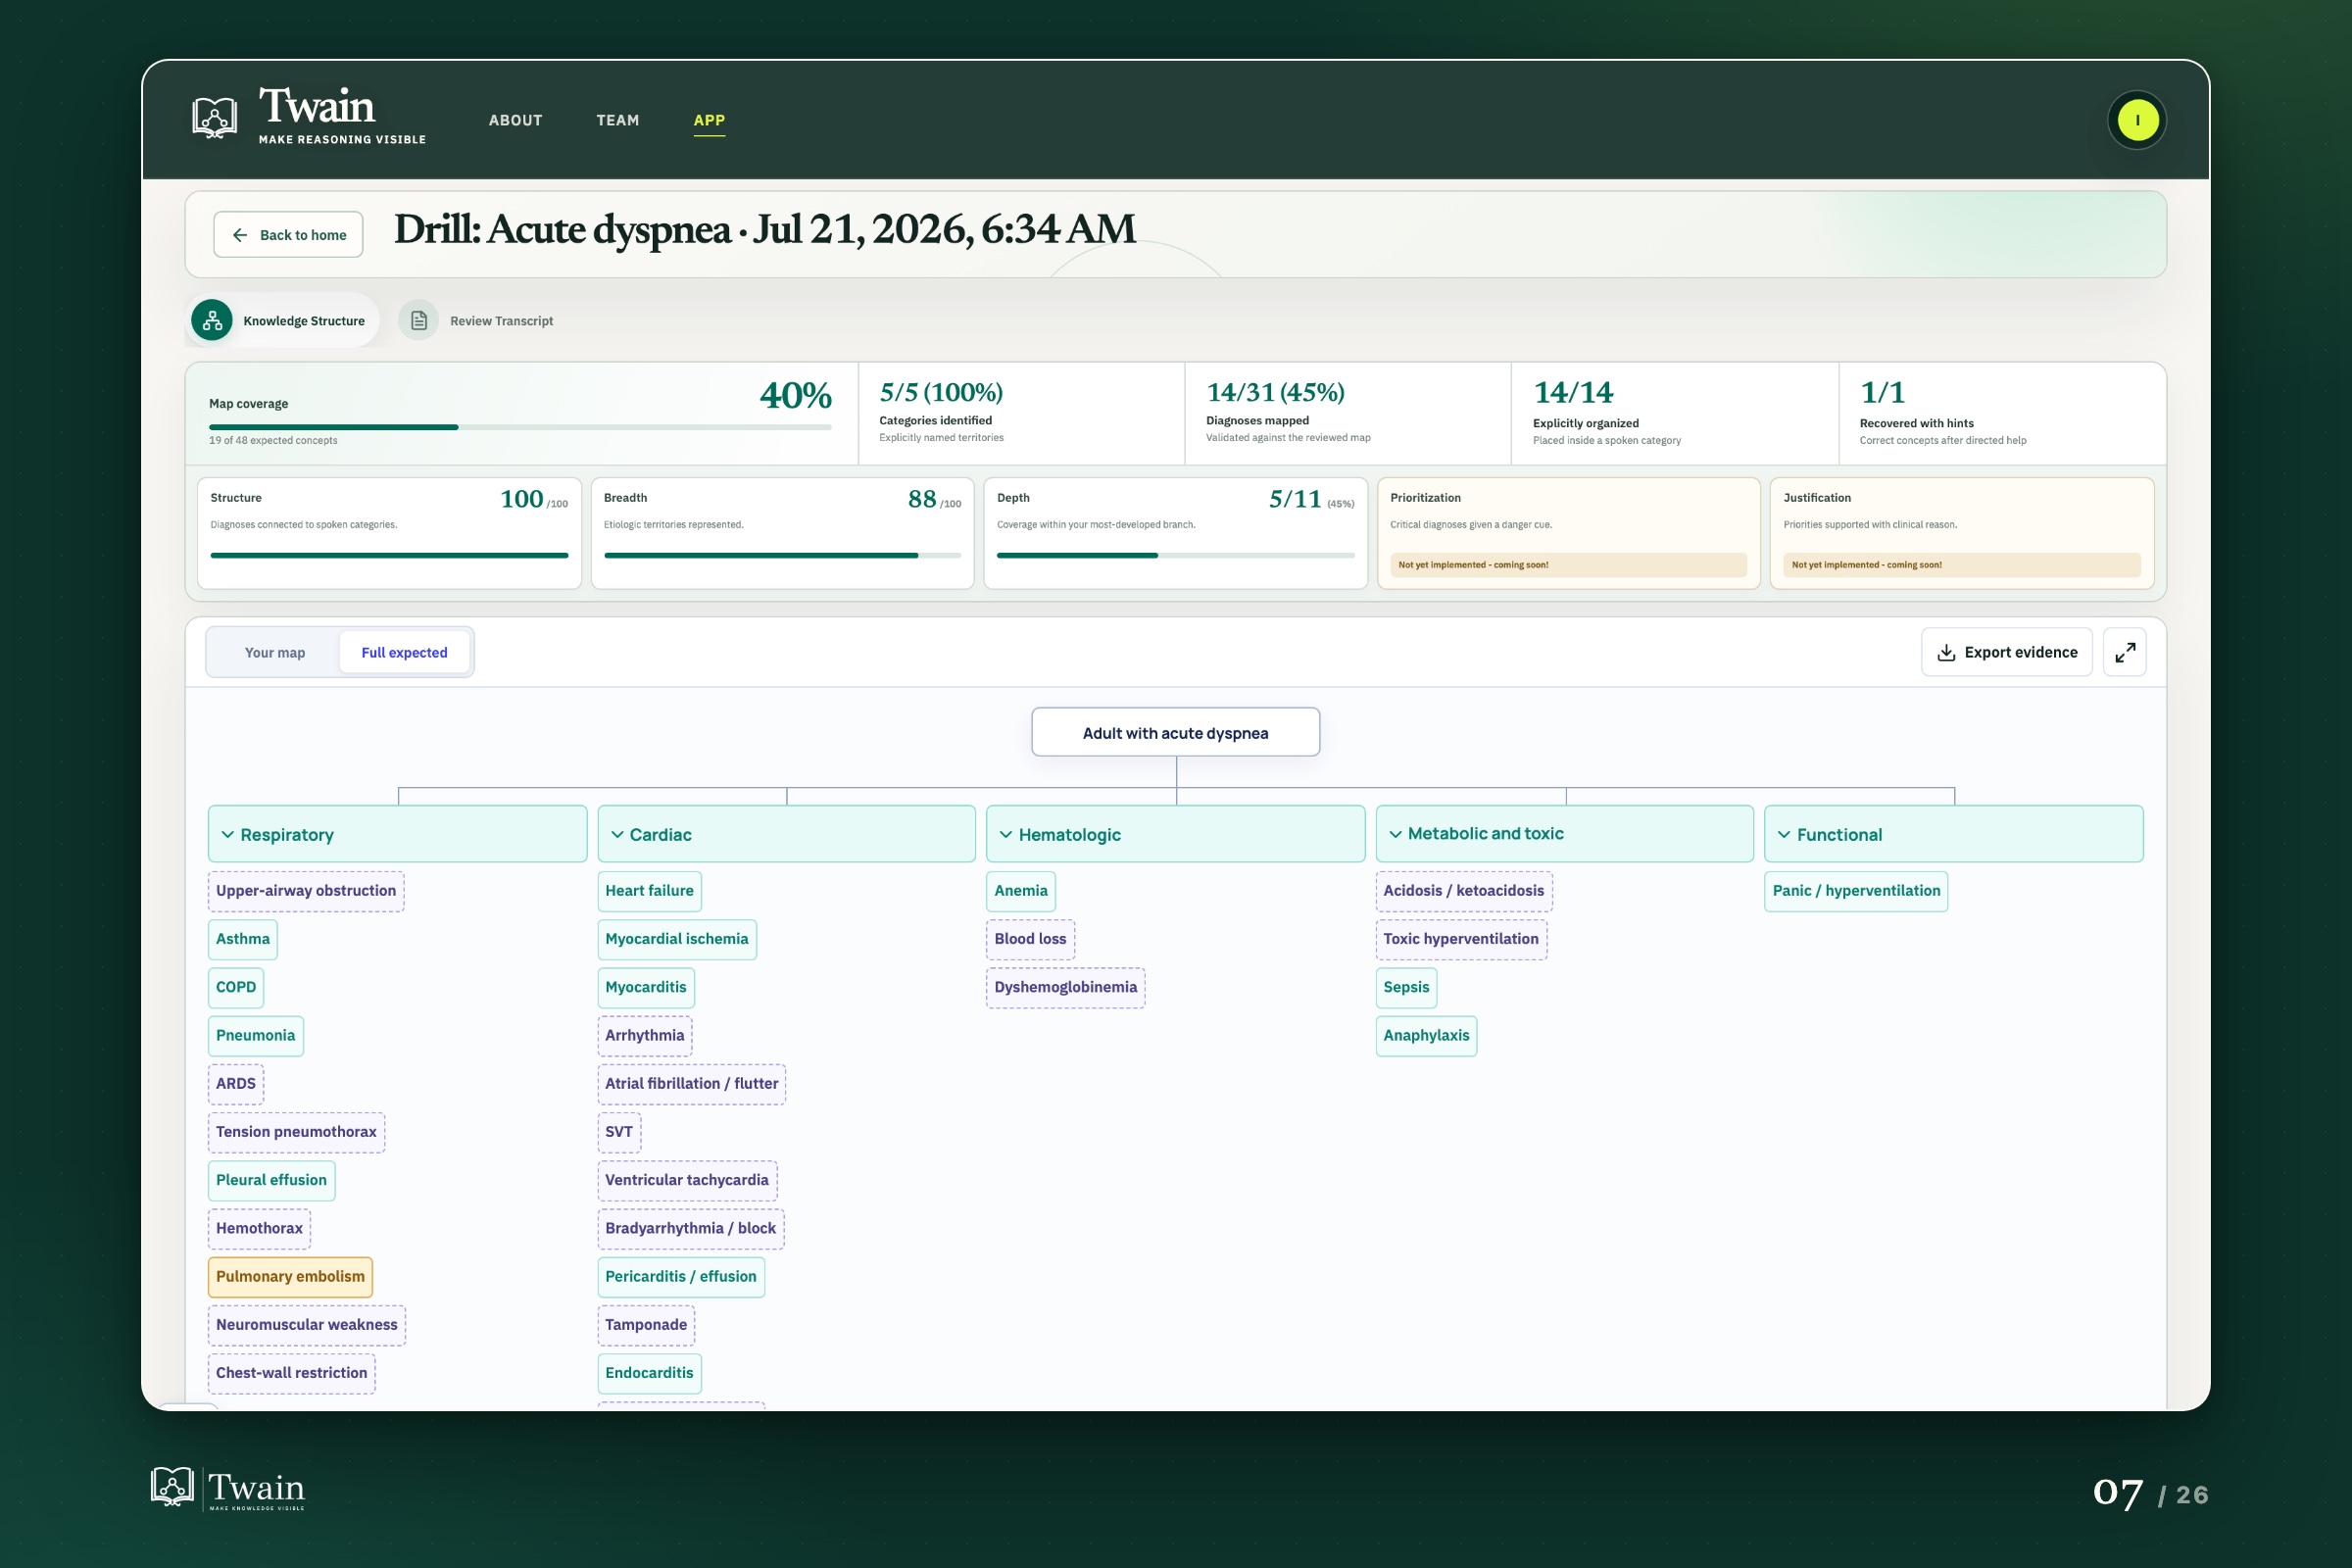Open the TEAM menu item
This screenshot has width=2352, height=1568.
[x=617, y=120]
